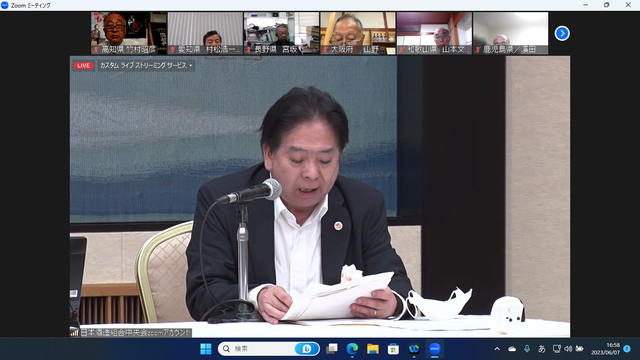Open the battery status tray icon

coord(580,349)
